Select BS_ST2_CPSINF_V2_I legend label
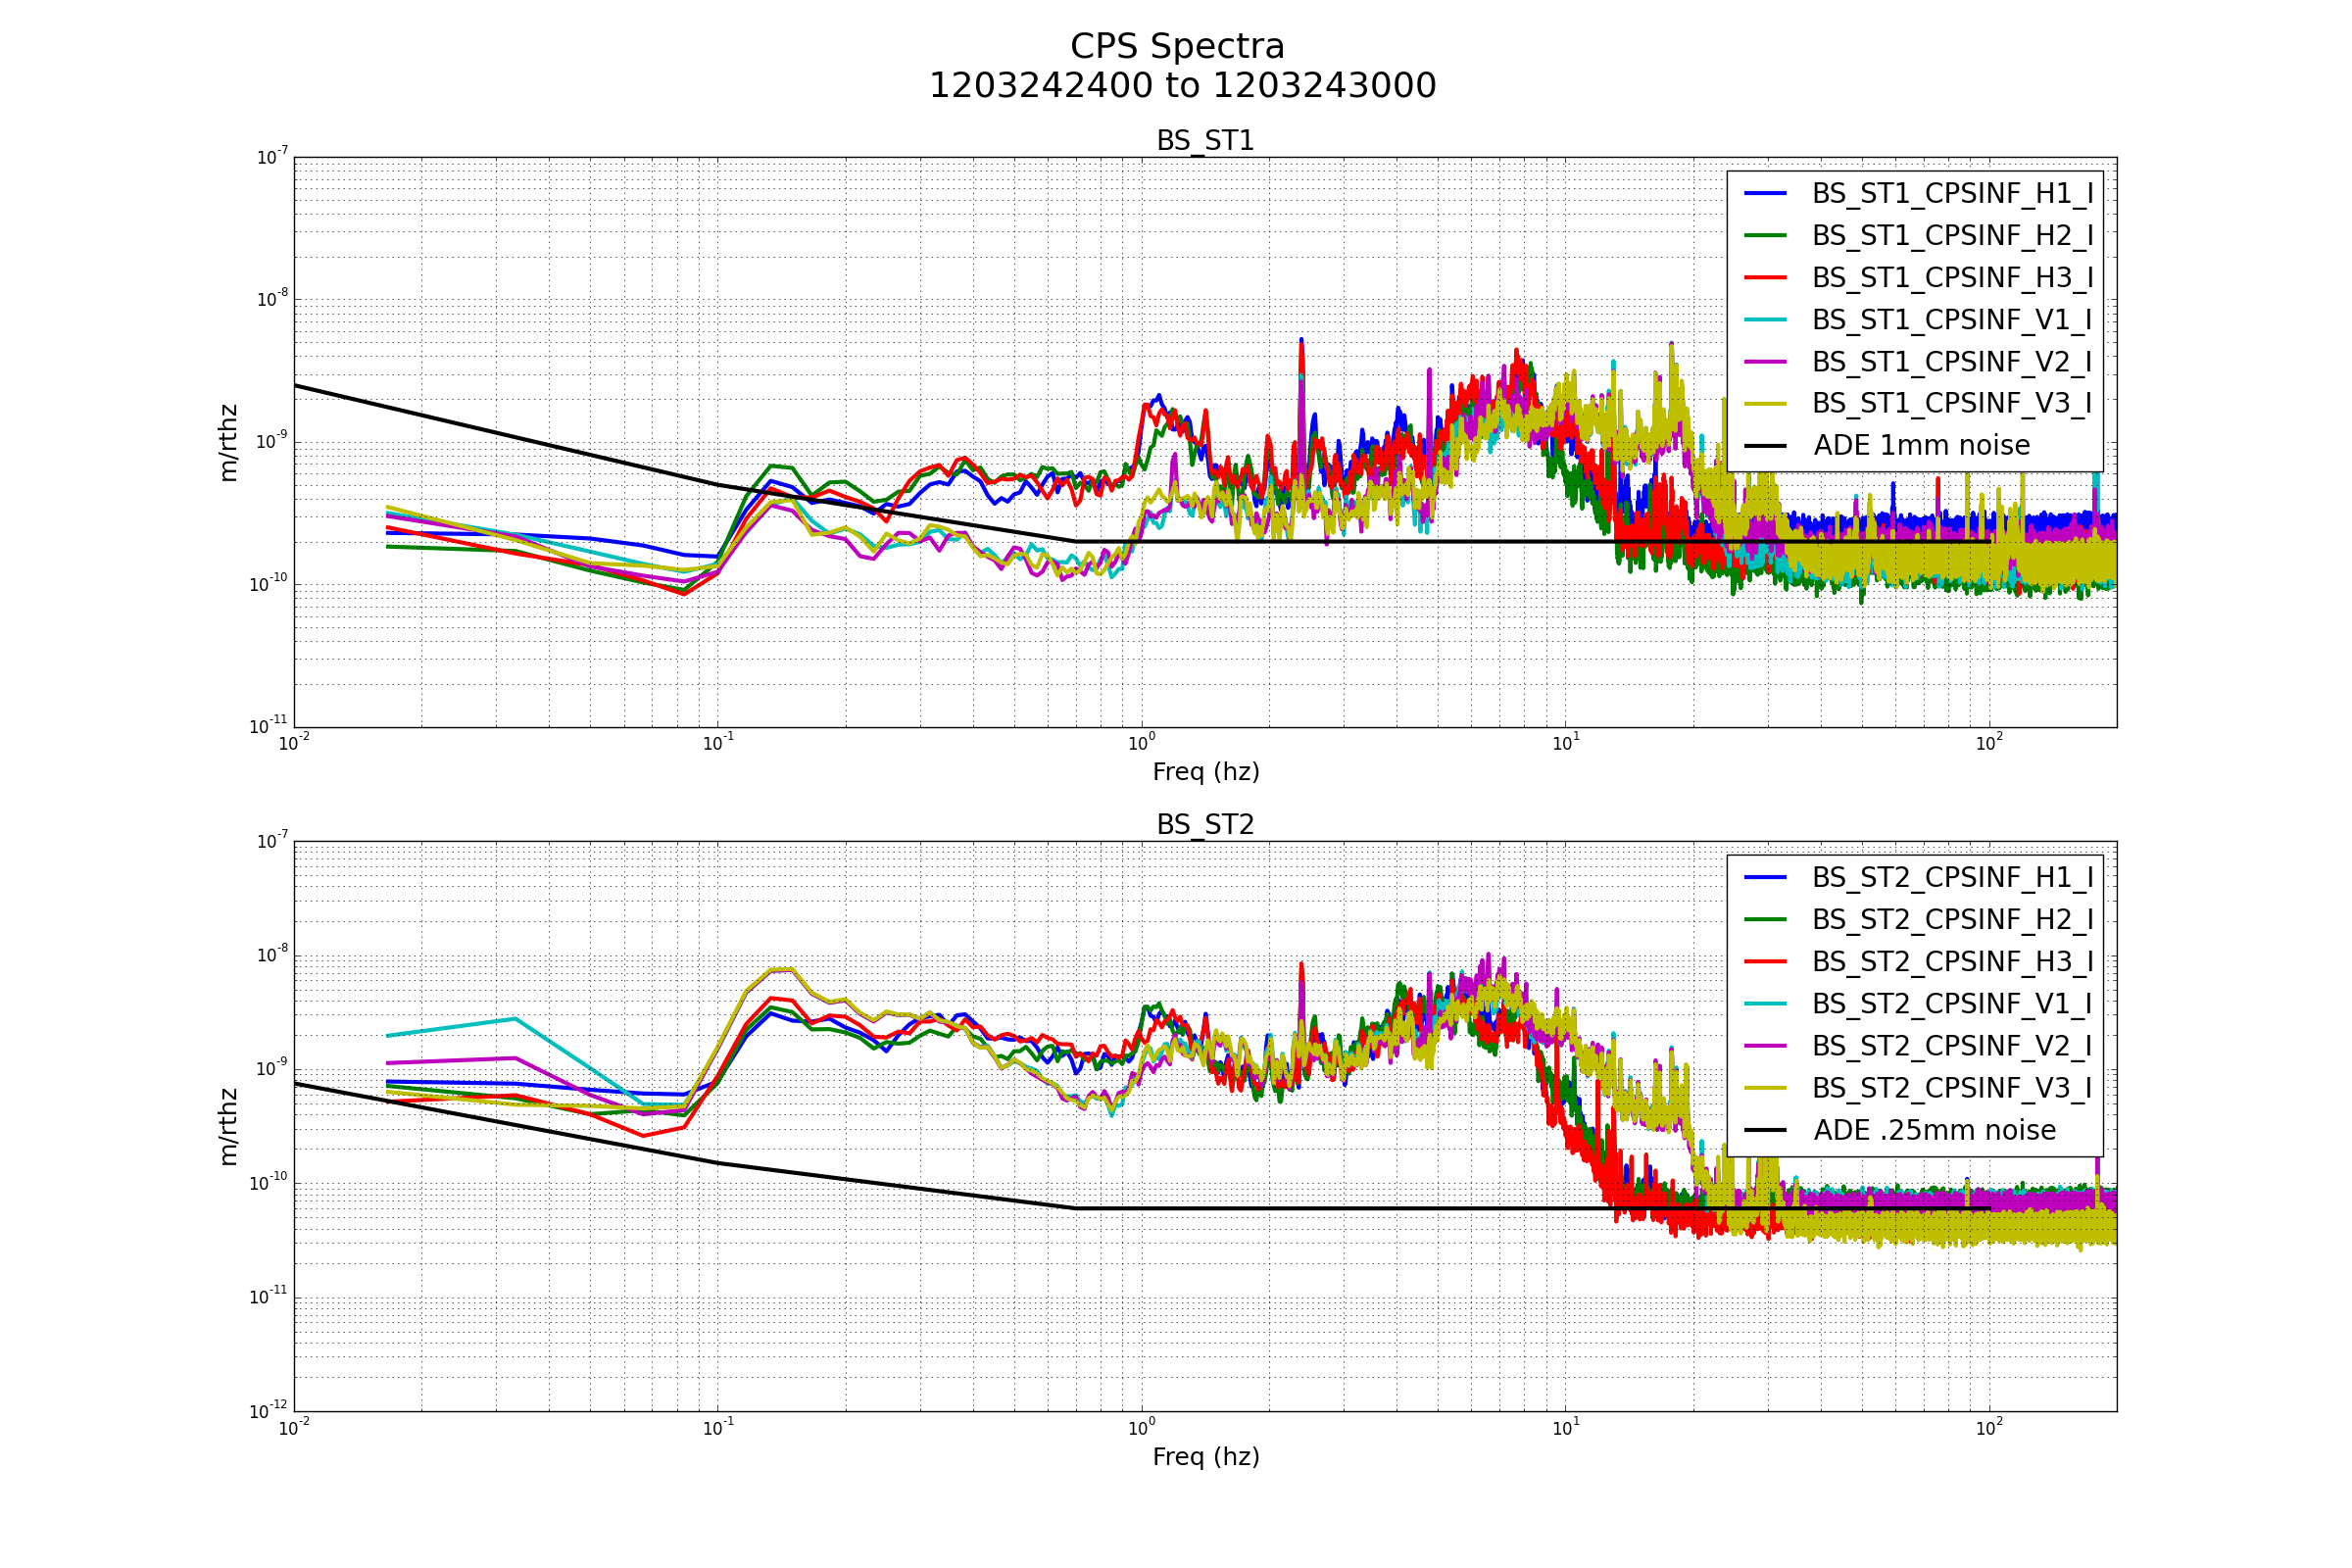Image resolution: width=2352 pixels, height=1568 pixels. pyautogui.click(x=1951, y=1045)
